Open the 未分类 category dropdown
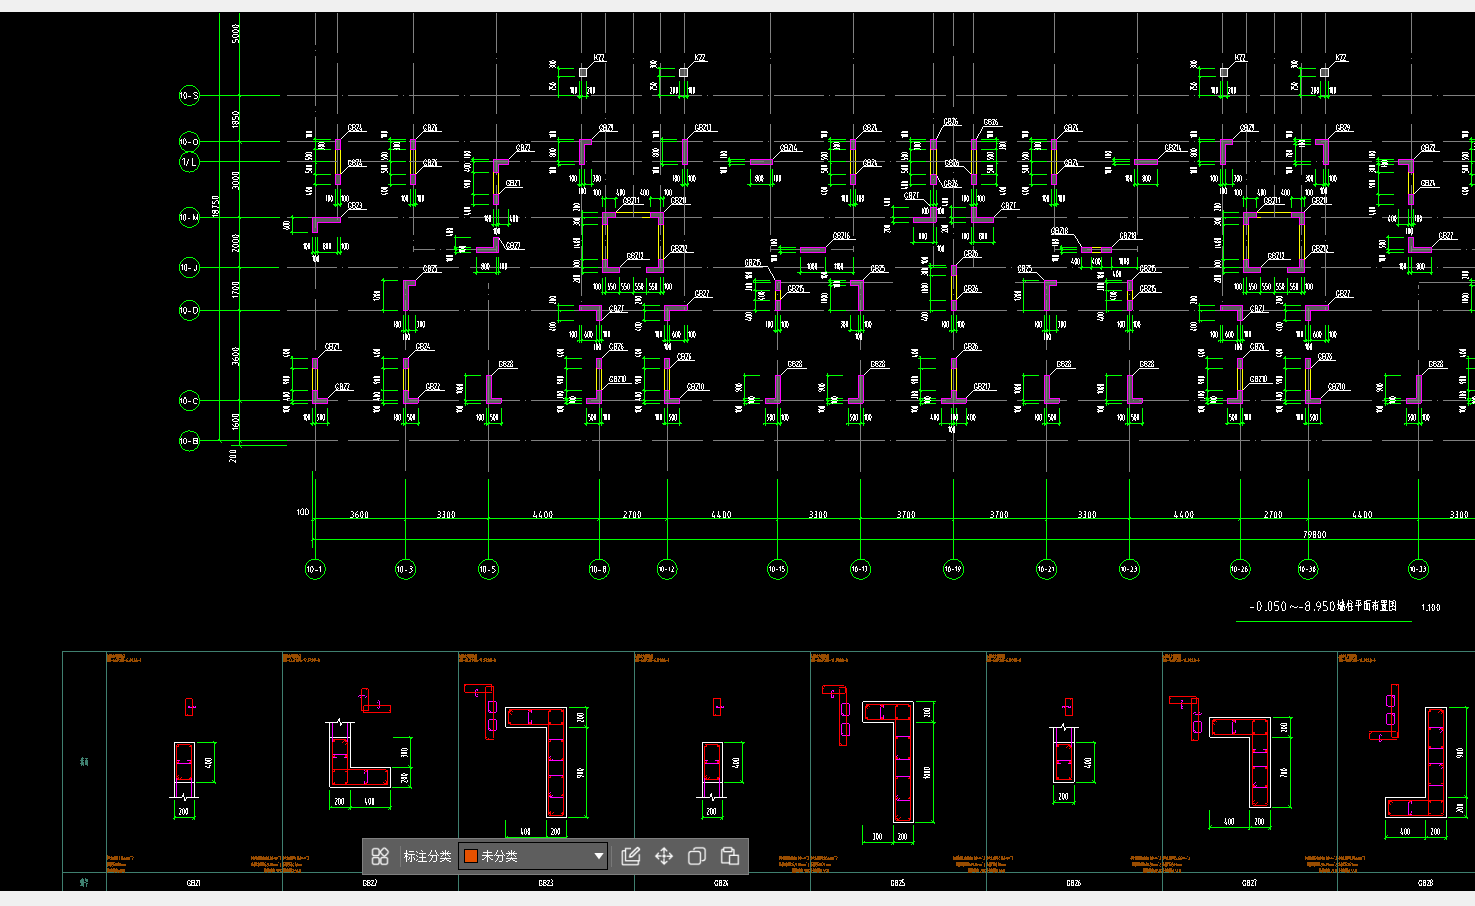1475x906 pixels. pyautogui.click(x=533, y=856)
